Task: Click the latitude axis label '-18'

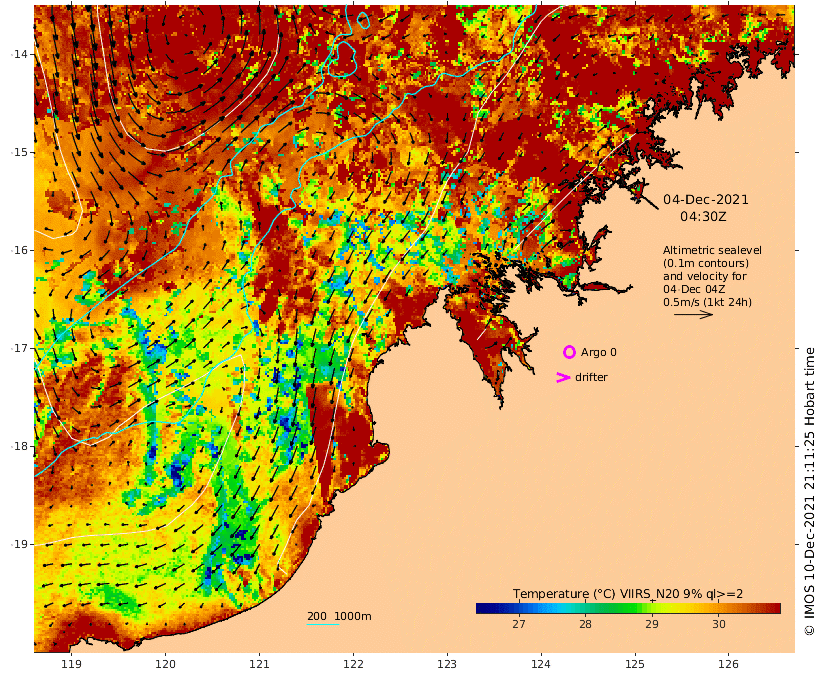Action: pos(20,446)
